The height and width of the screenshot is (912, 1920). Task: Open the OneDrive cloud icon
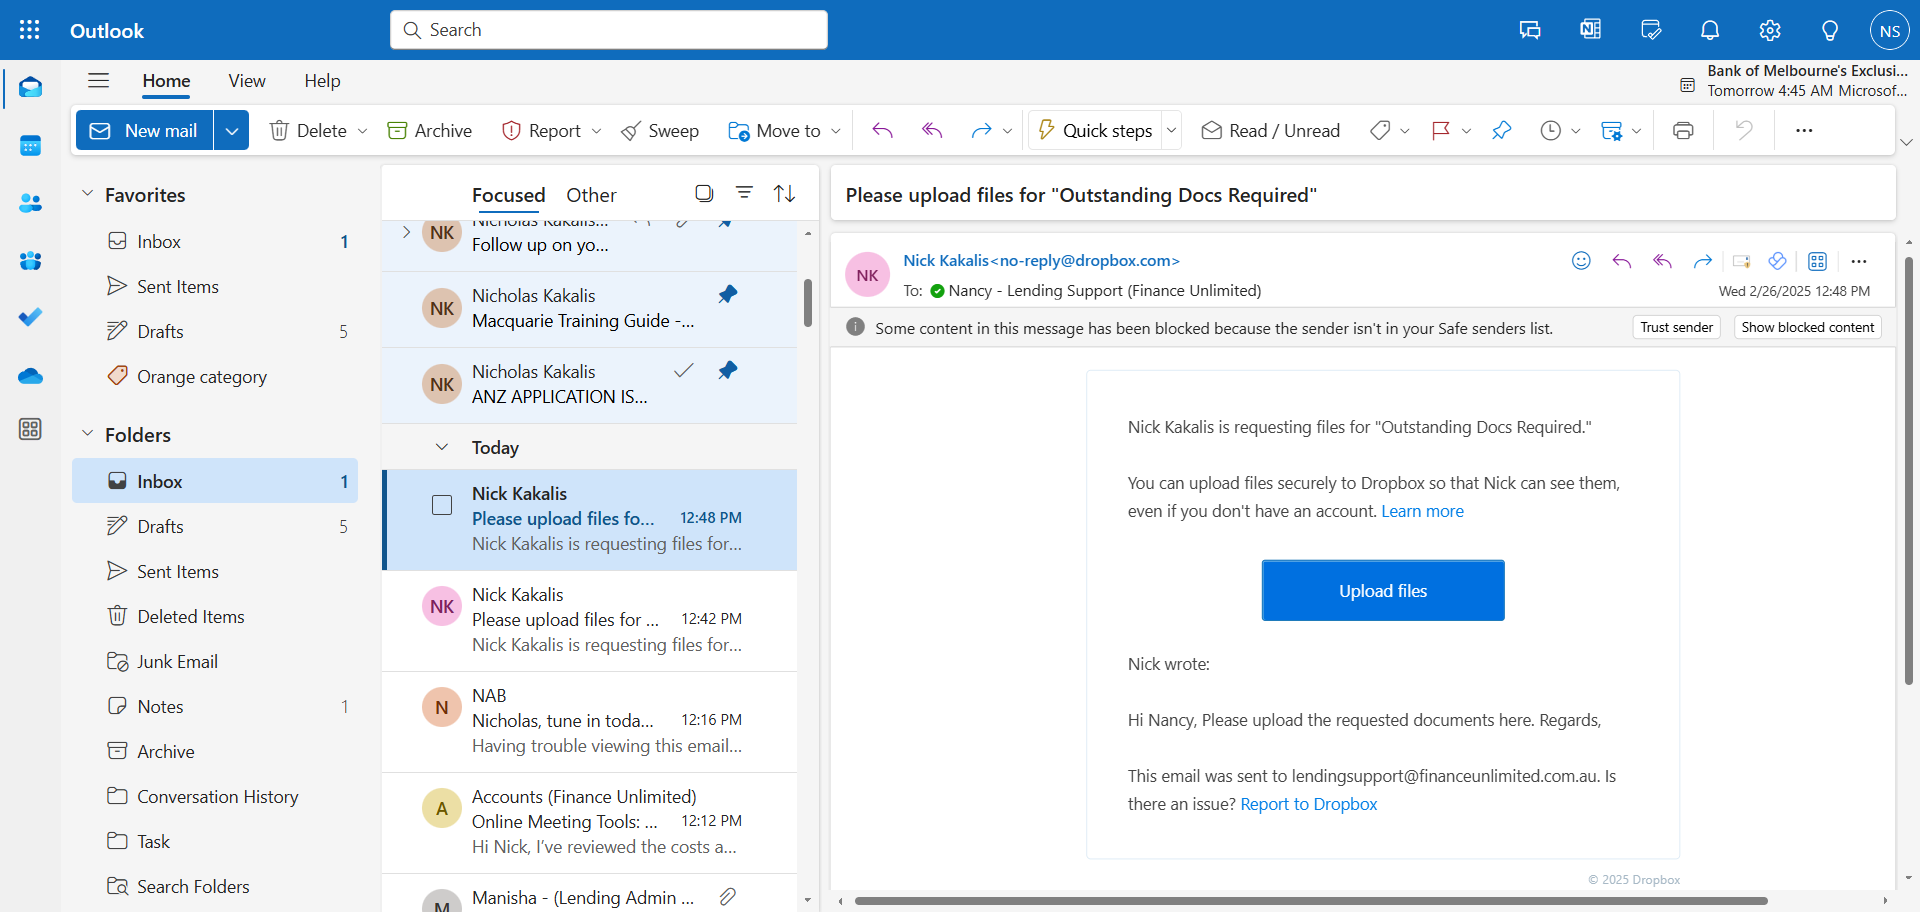[30, 376]
